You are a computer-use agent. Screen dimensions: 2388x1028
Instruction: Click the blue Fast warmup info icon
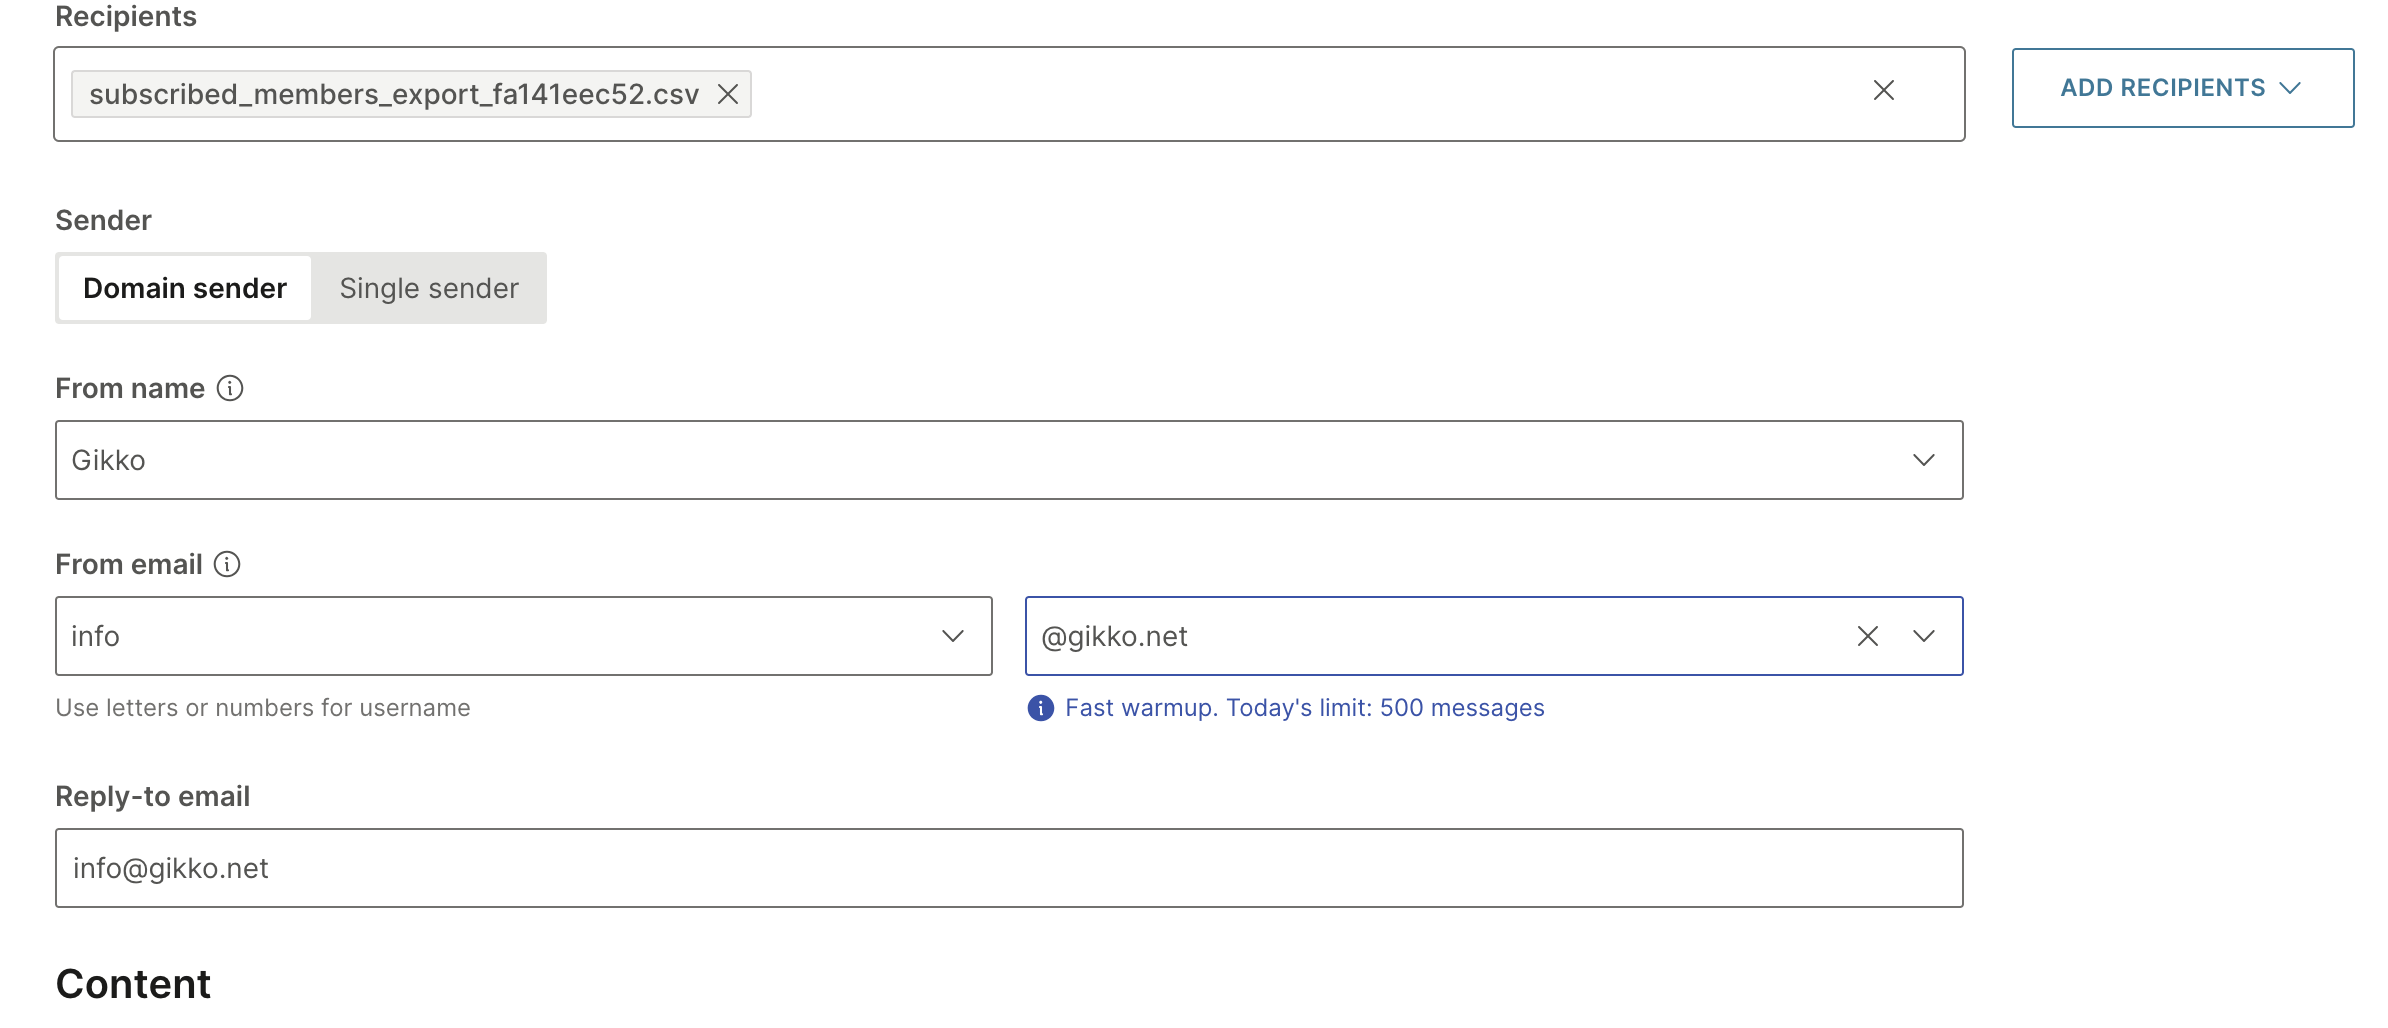click(1040, 708)
